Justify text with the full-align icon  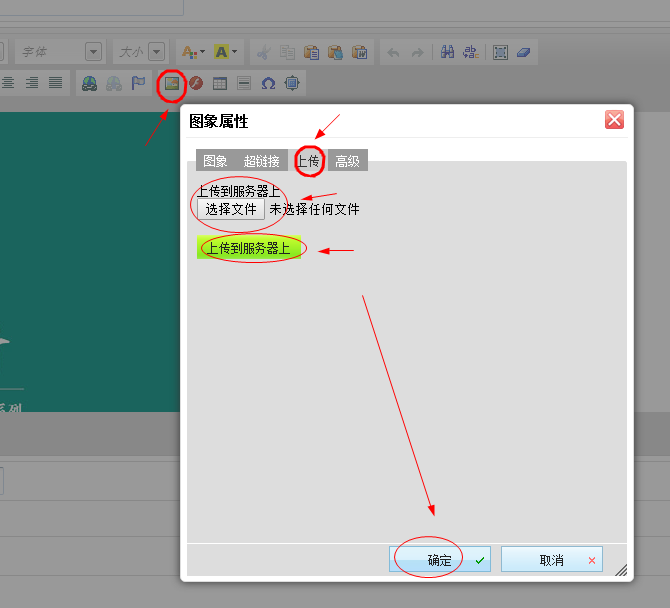(x=56, y=83)
